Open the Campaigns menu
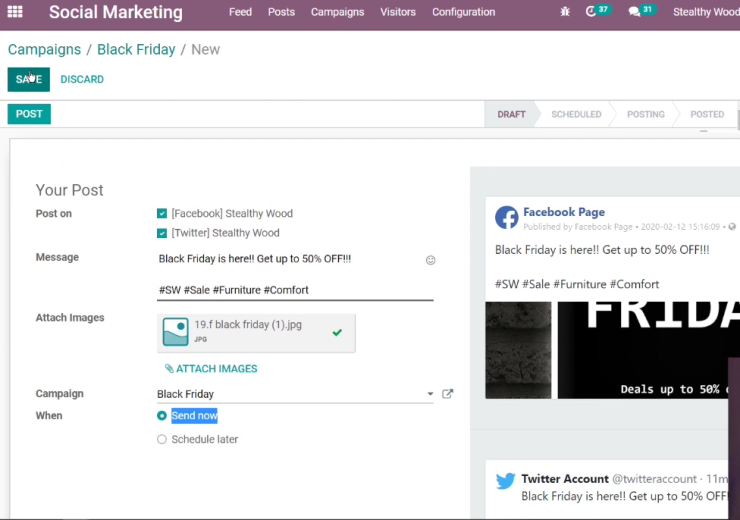Screen dimensions: 740x520 [337, 12]
